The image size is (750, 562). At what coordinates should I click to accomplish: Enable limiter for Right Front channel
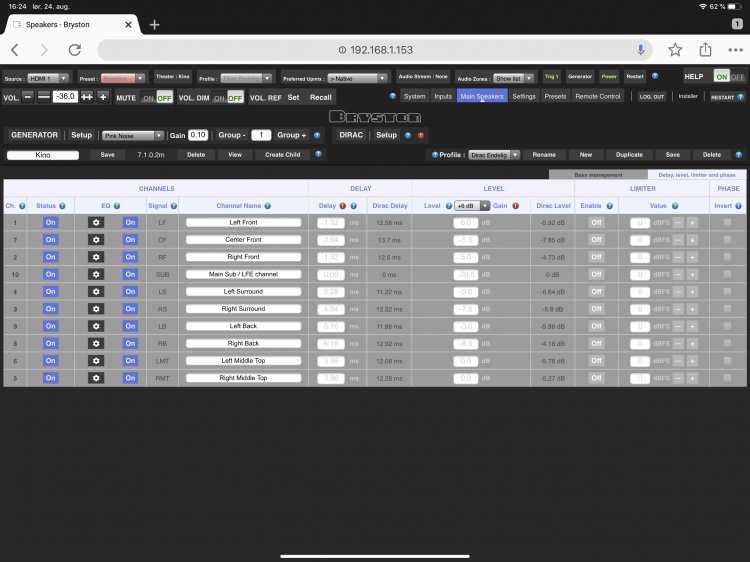[x=596, y=257]
